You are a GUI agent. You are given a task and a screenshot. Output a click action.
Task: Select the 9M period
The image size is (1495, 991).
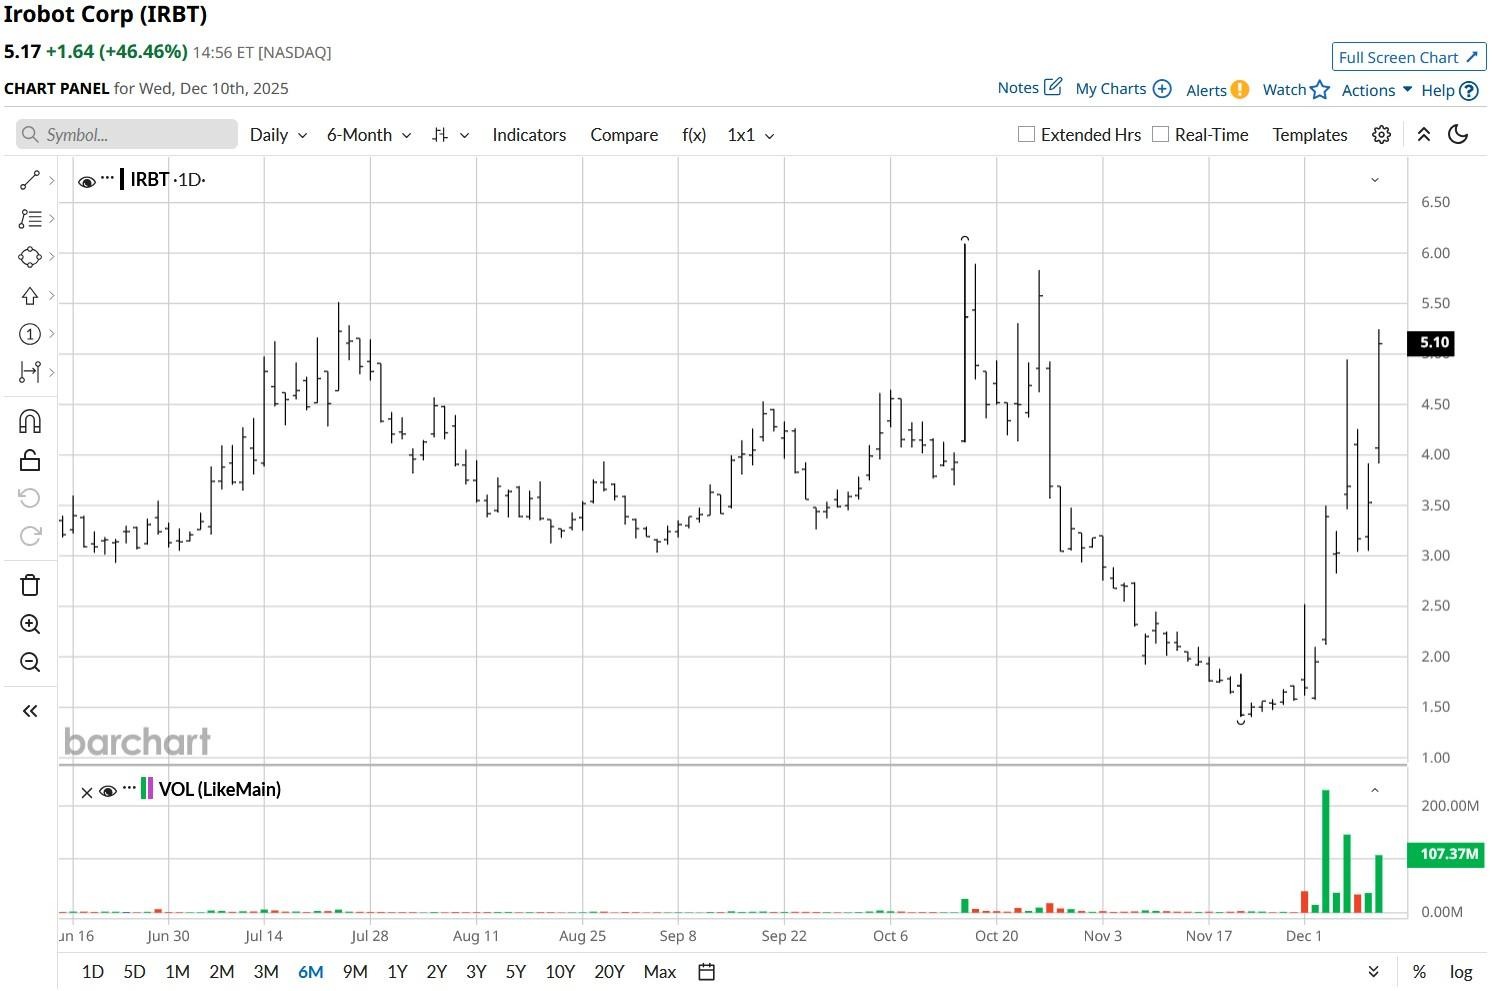(x=355, y=972)
